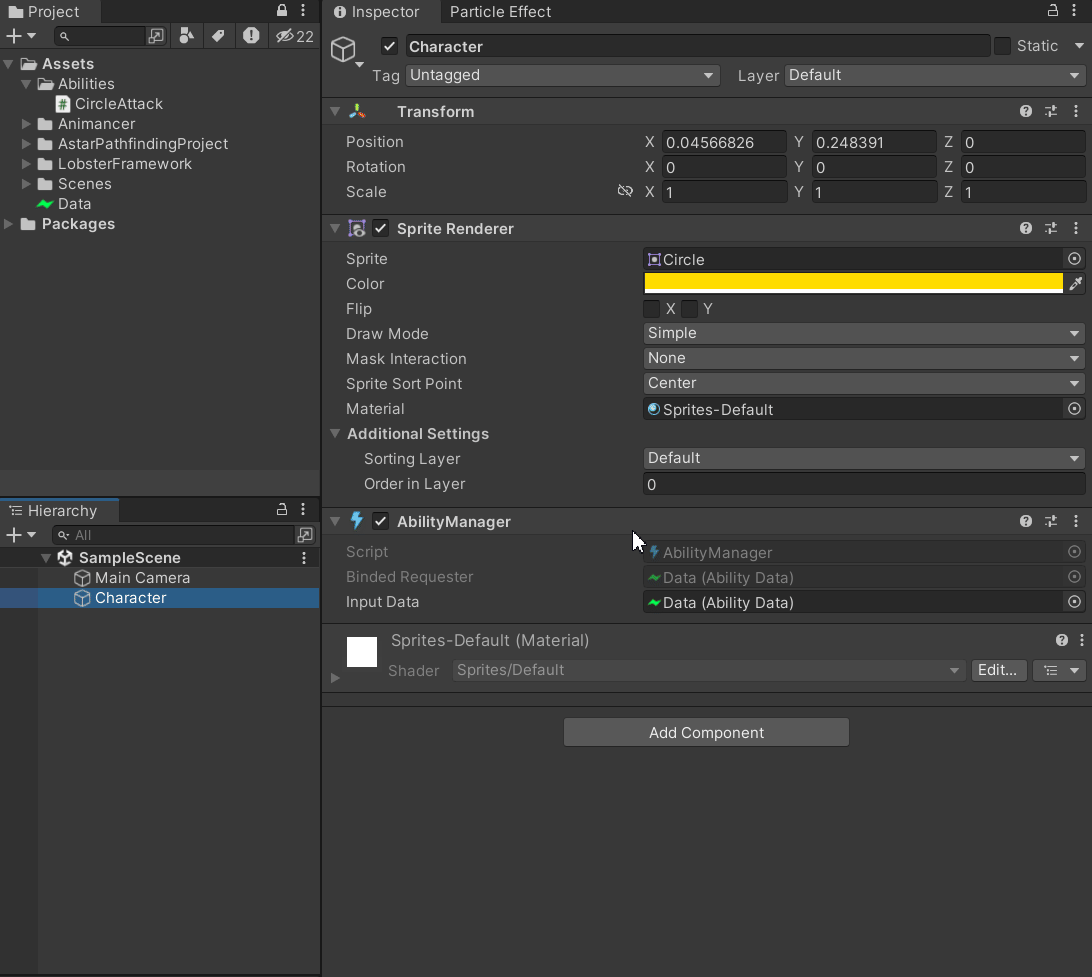
Task: Open Search by Type filter in Project
Action: [187, 36]
